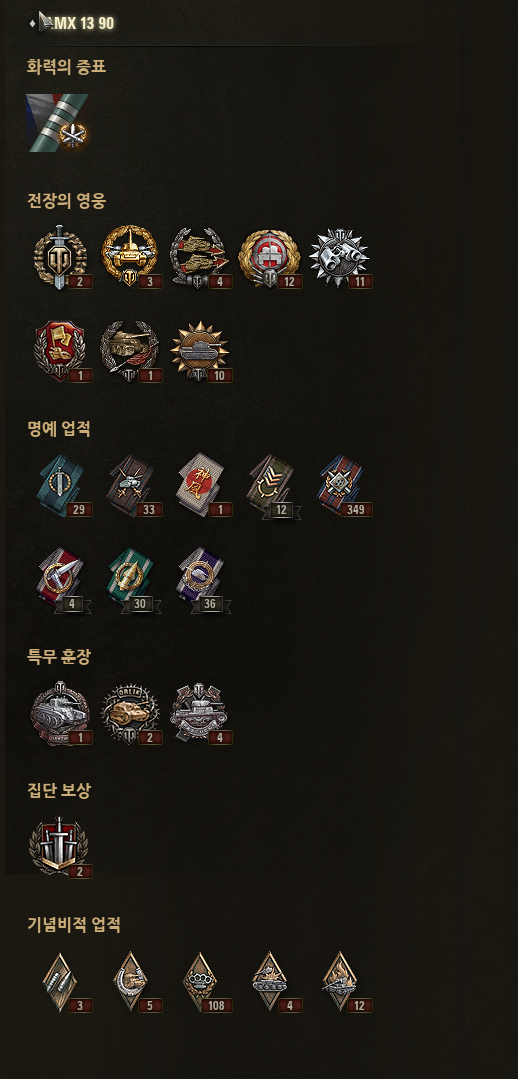Click the purple tank ribbon with count 36

point(202,579)
